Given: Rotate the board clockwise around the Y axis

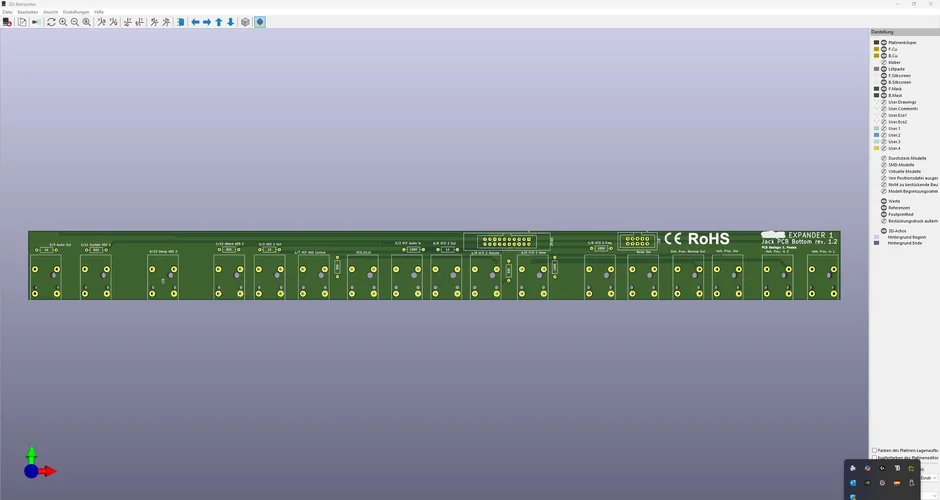Looking at the screenshot, I should 128,22.
